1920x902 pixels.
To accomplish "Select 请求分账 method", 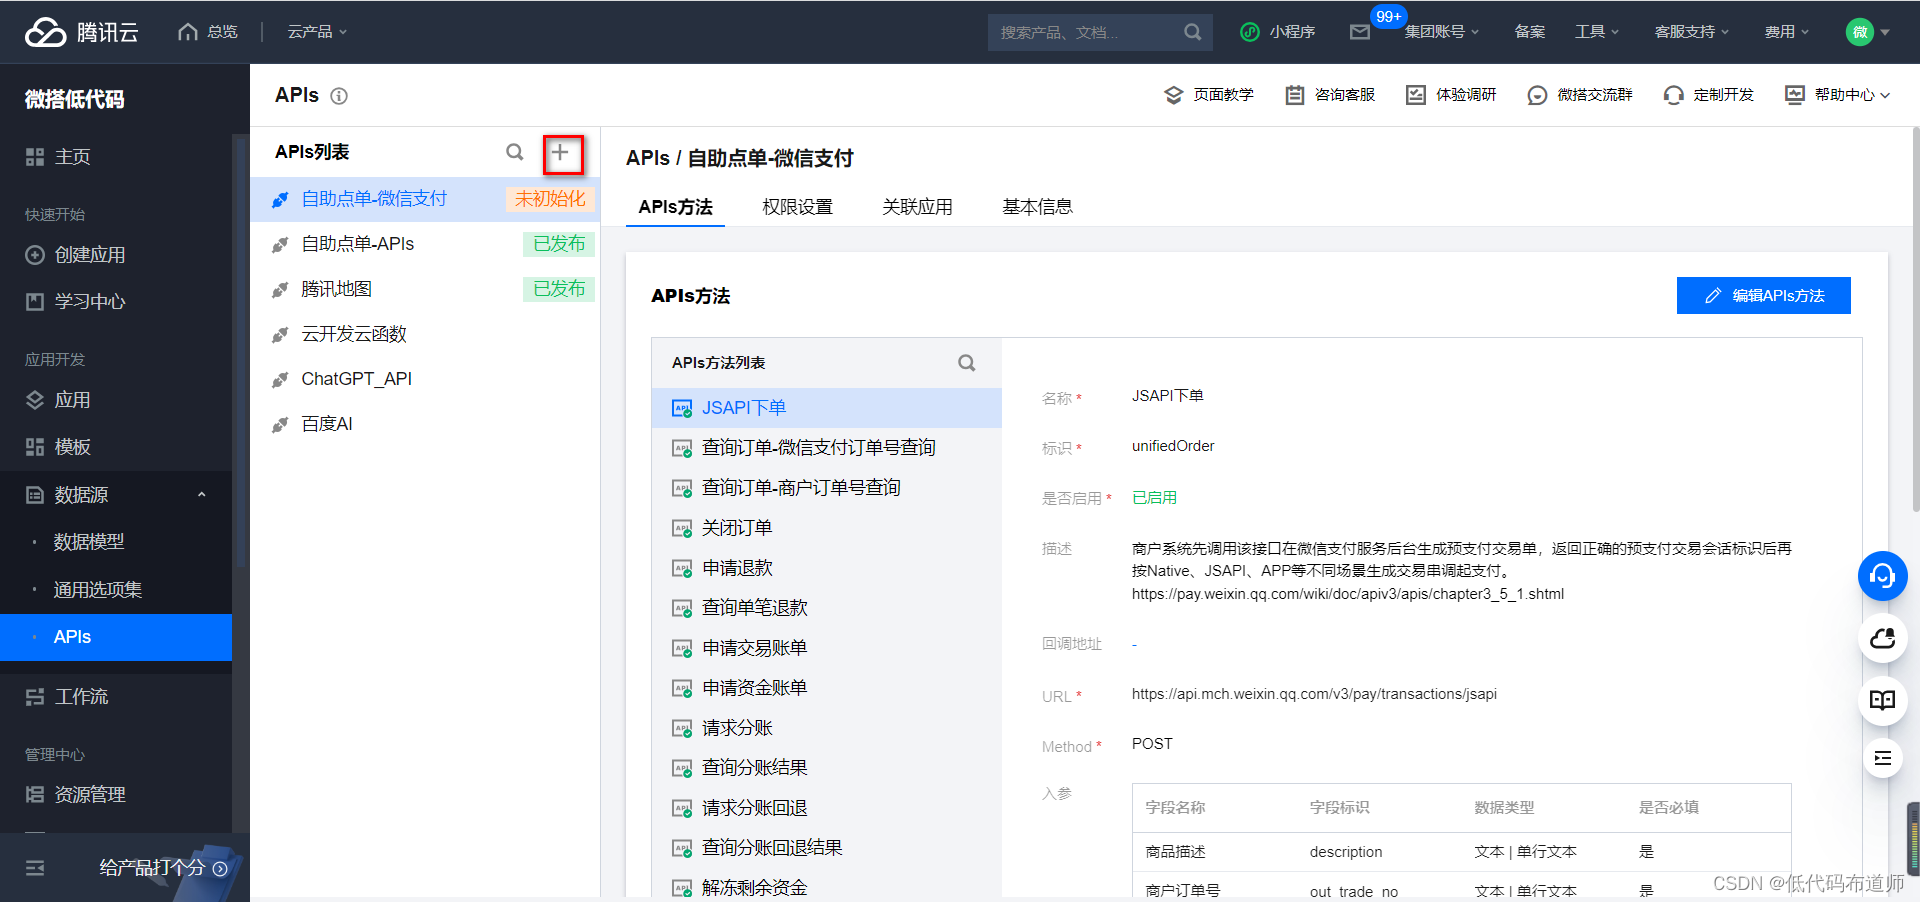I will point(826,728).
